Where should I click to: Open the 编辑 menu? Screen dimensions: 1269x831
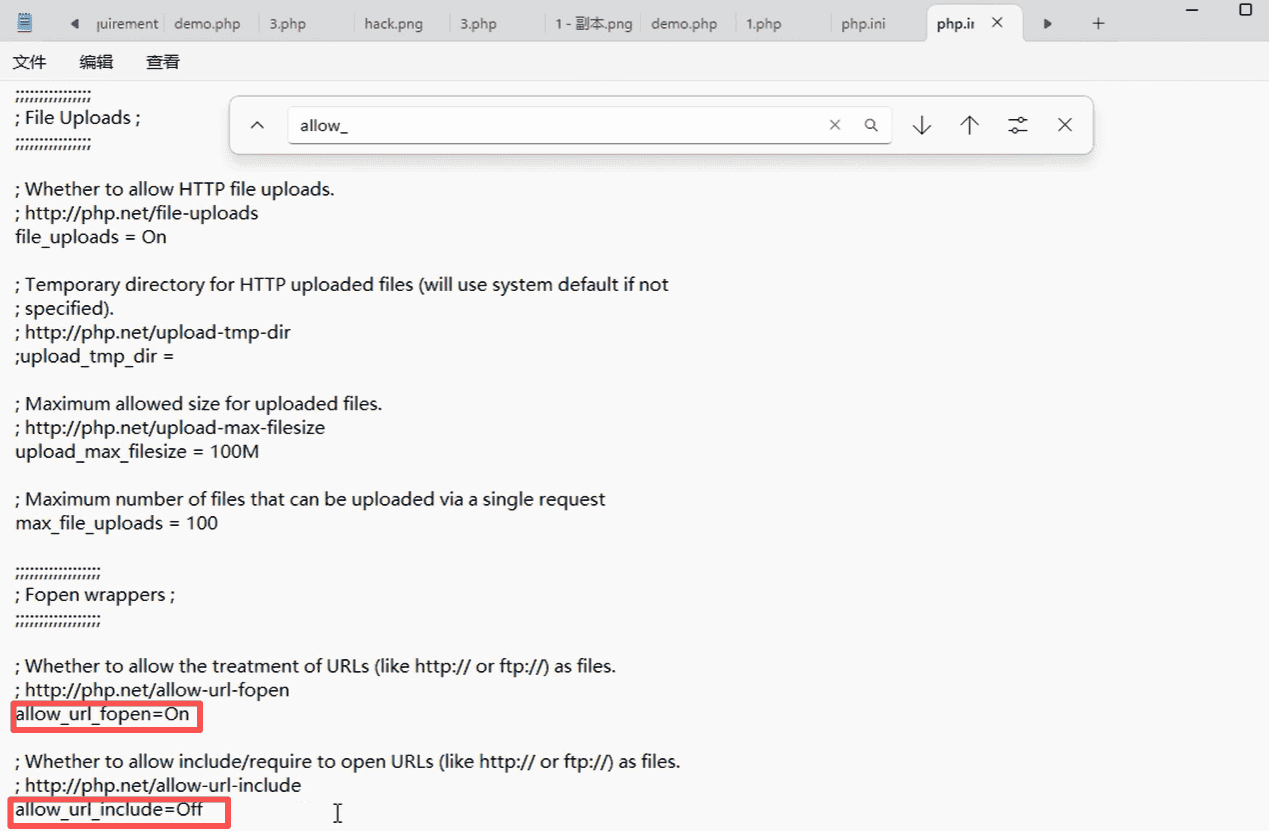[96, 62]
